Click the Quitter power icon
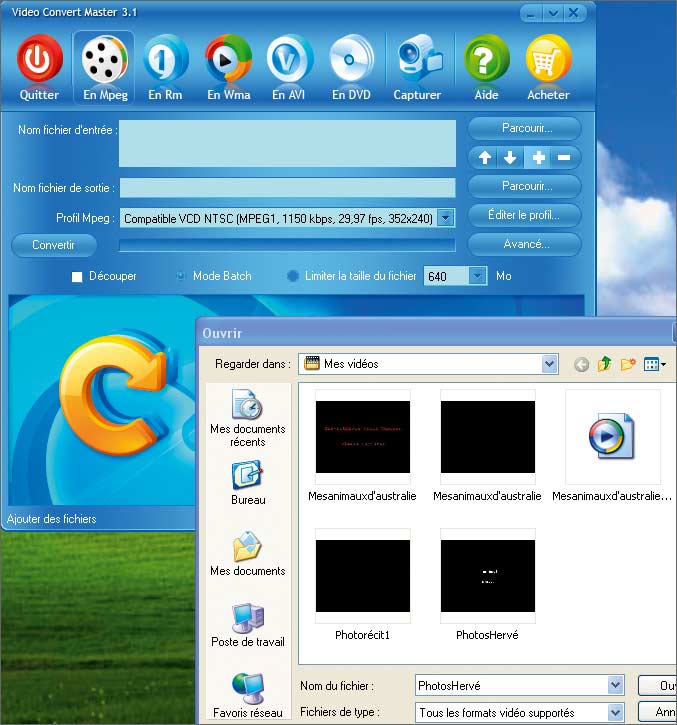The image size is (677, 725). [x=40, y=60]
